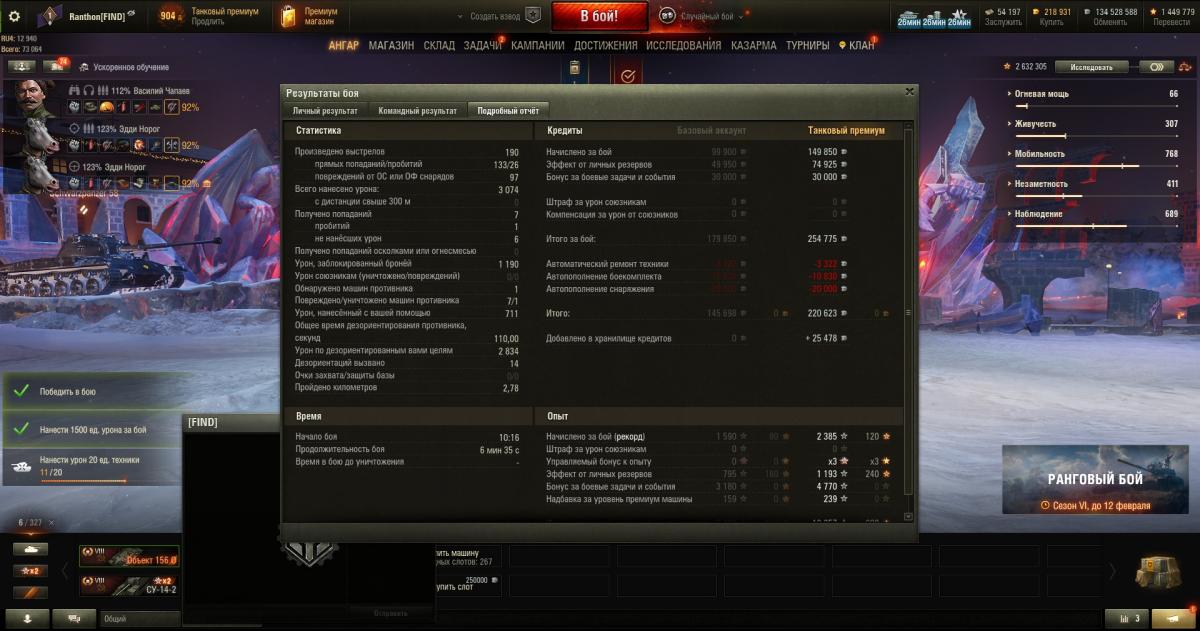
Task: Open the contacts list person icon
Action: click(28, 618)
